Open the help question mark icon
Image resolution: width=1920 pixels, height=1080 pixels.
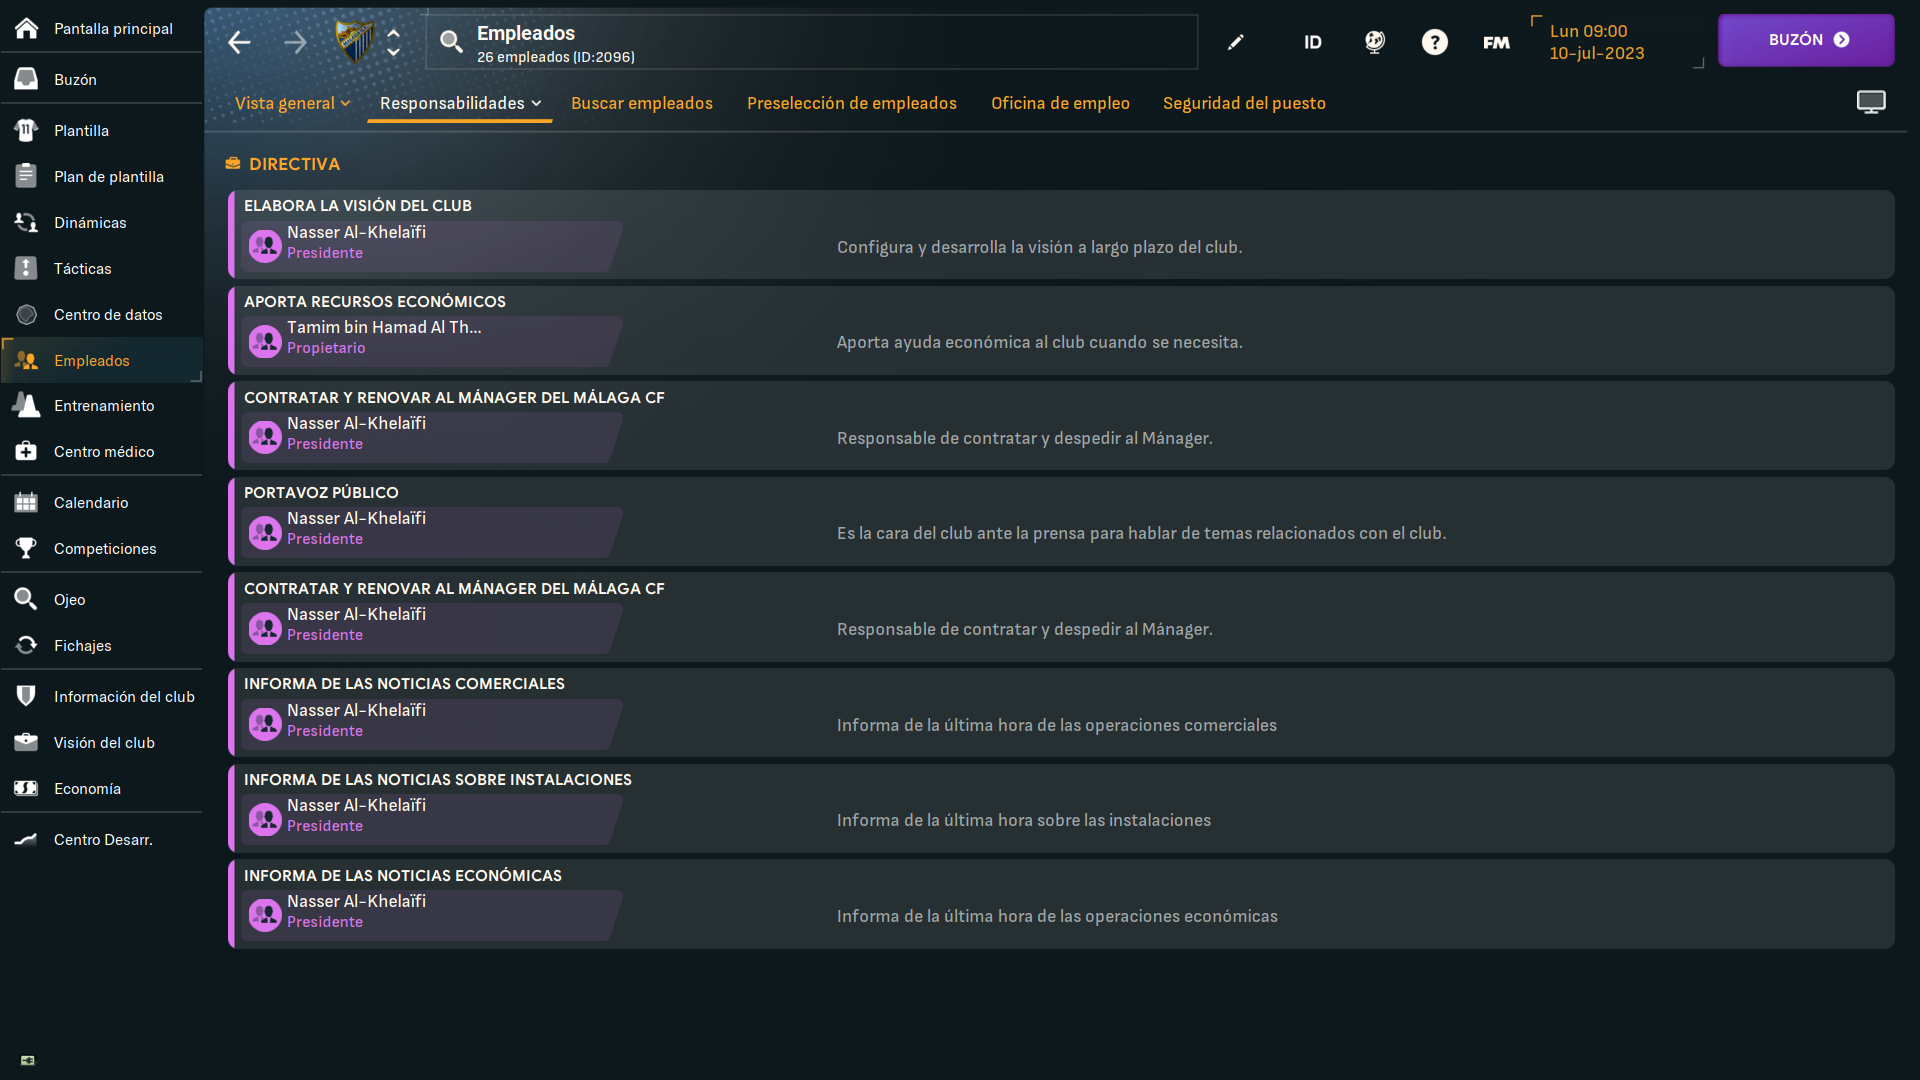[x=1435, y=42]
